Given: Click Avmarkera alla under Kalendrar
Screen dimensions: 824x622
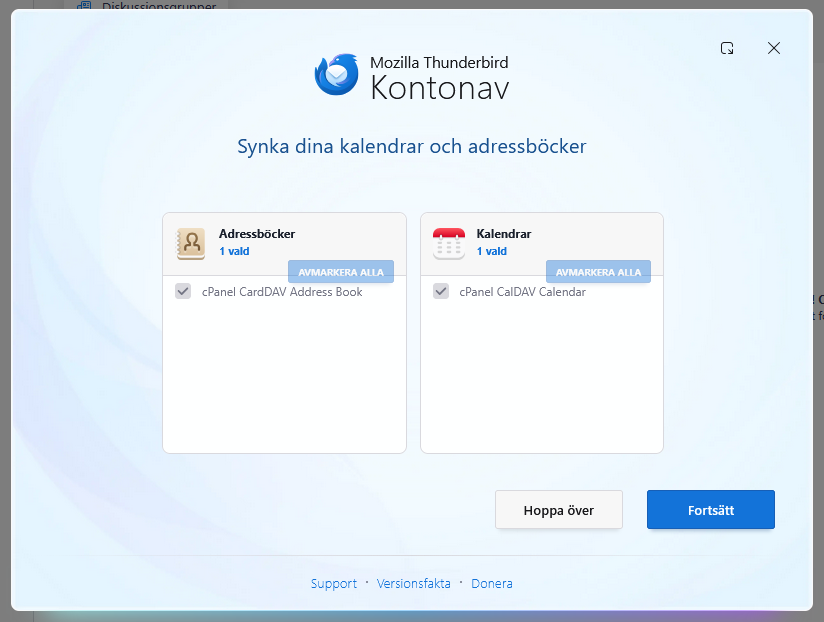Looking at the screenshot, I should pyautogui.click(x=598, y=272).
